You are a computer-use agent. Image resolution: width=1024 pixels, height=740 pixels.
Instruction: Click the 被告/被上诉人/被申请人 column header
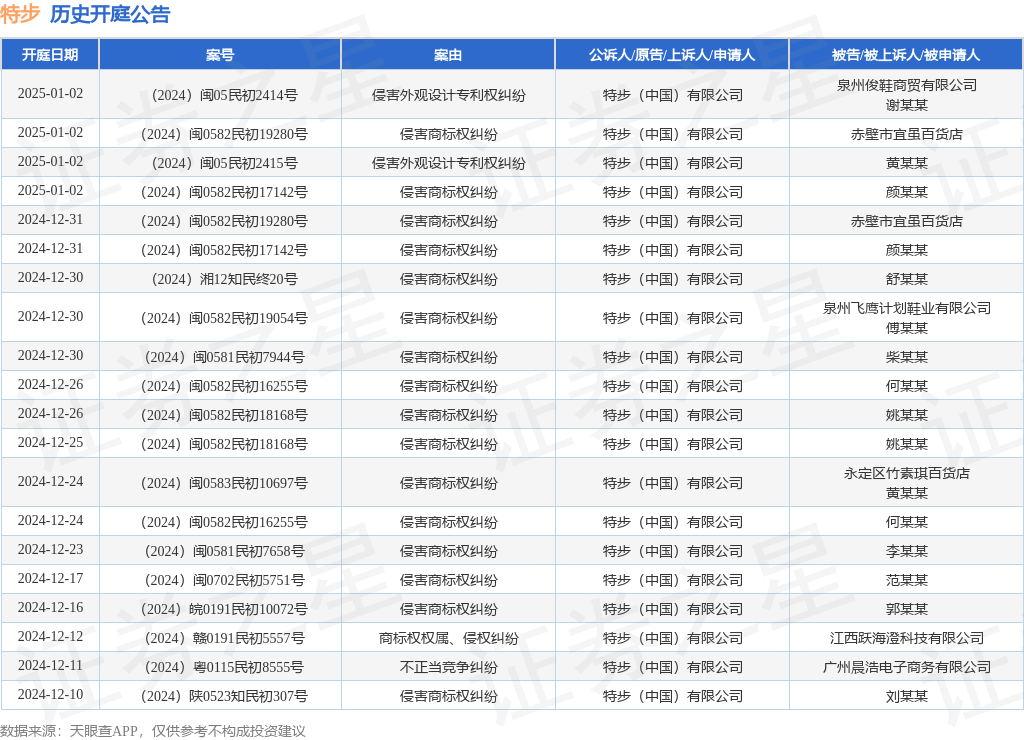click(x=906, y=55)
